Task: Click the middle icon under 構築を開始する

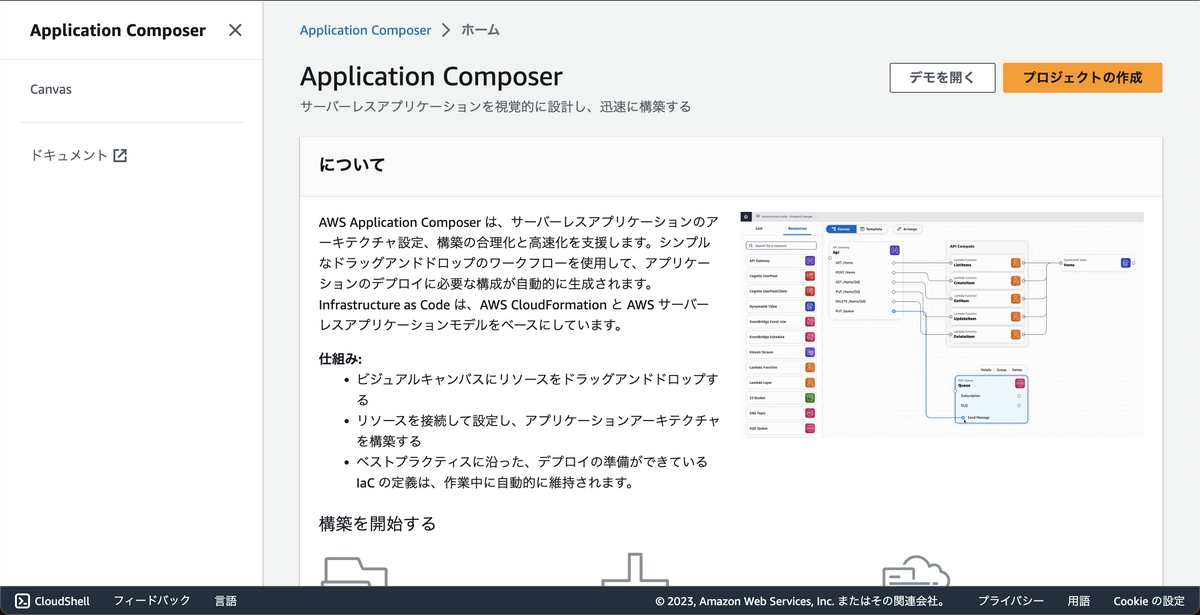Action: [634, 570]
